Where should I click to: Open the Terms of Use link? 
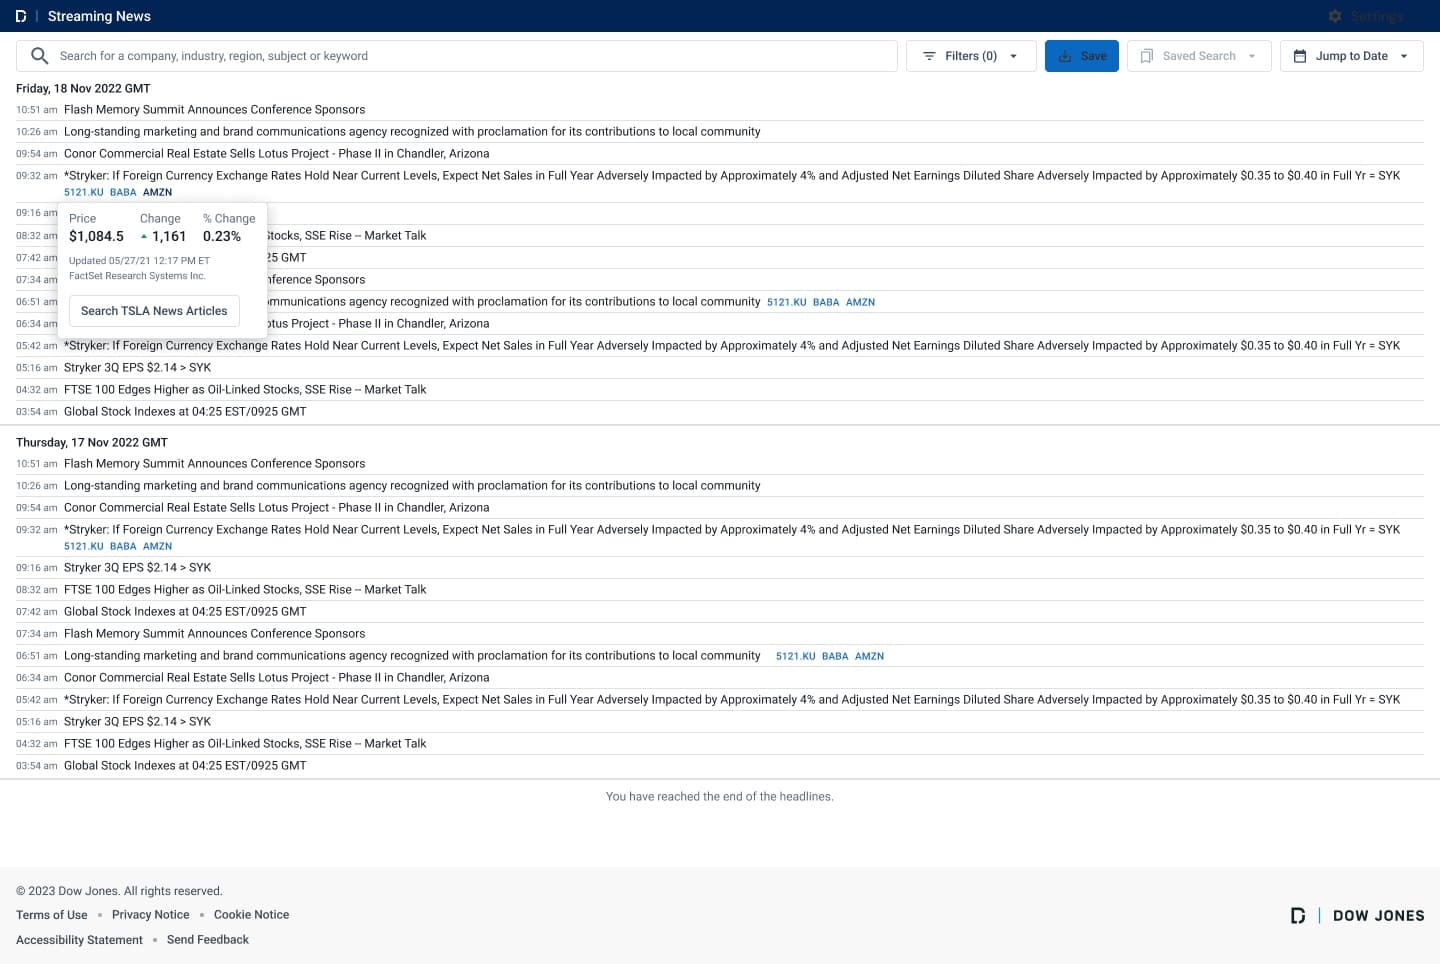tap(52, 915)
